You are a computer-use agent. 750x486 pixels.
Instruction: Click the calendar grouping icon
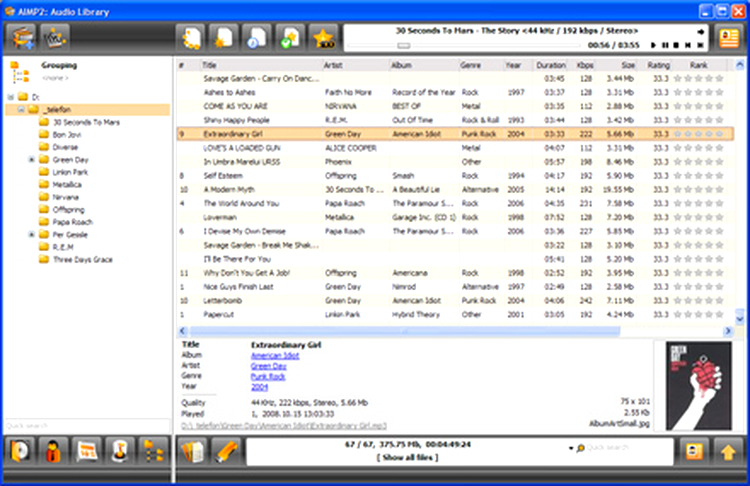click(87, 450)
